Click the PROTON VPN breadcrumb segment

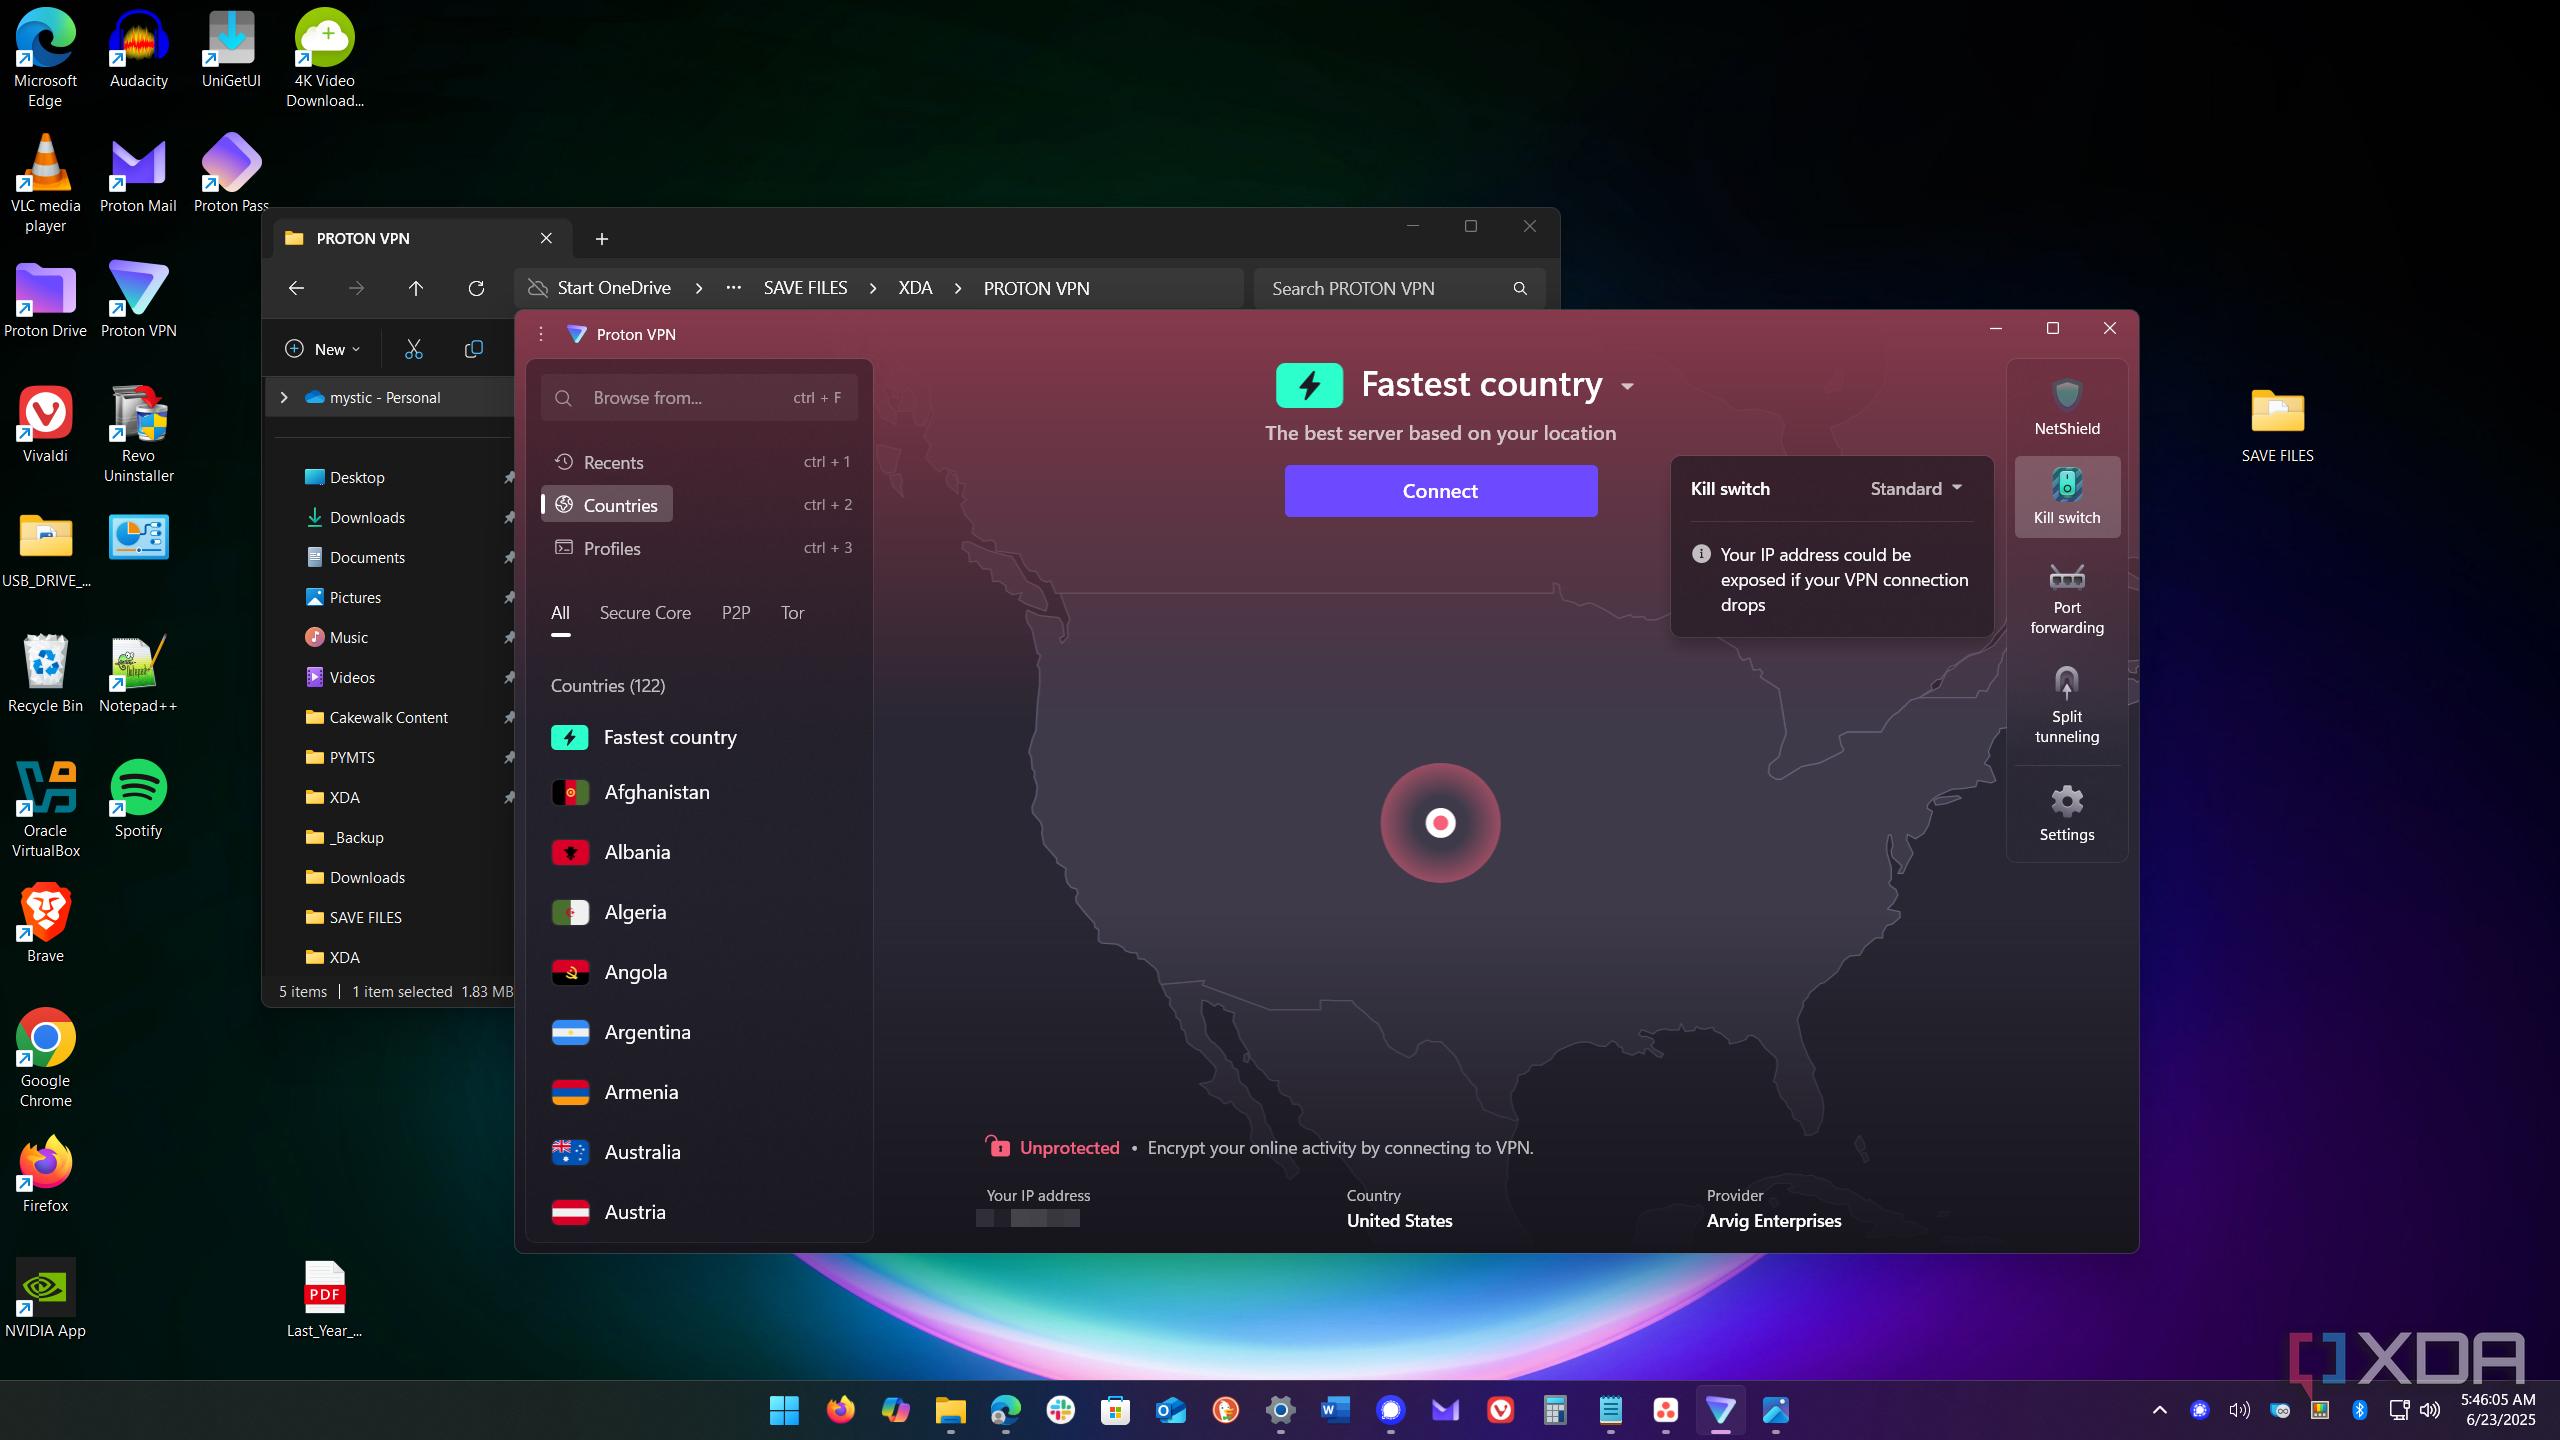click(x=1036, y=289)
